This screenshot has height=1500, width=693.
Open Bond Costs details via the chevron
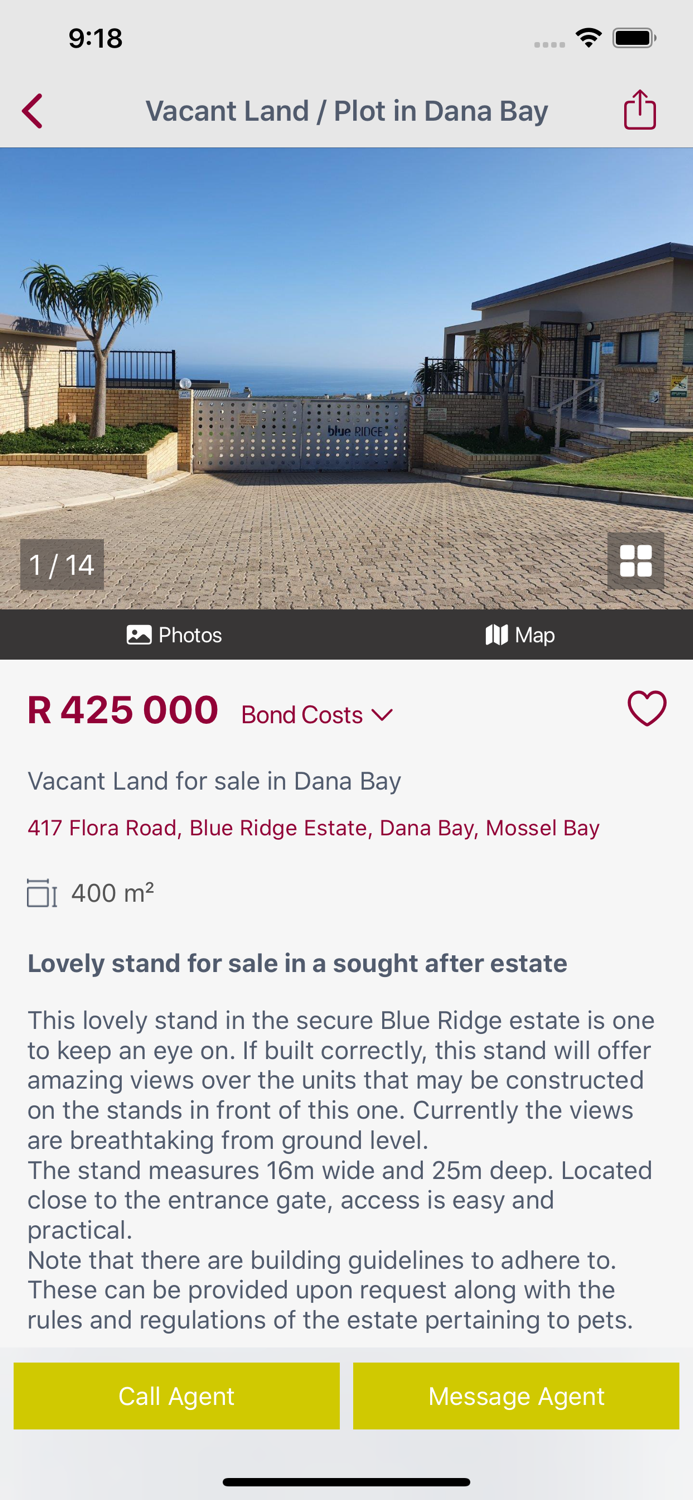pos(383,716)
